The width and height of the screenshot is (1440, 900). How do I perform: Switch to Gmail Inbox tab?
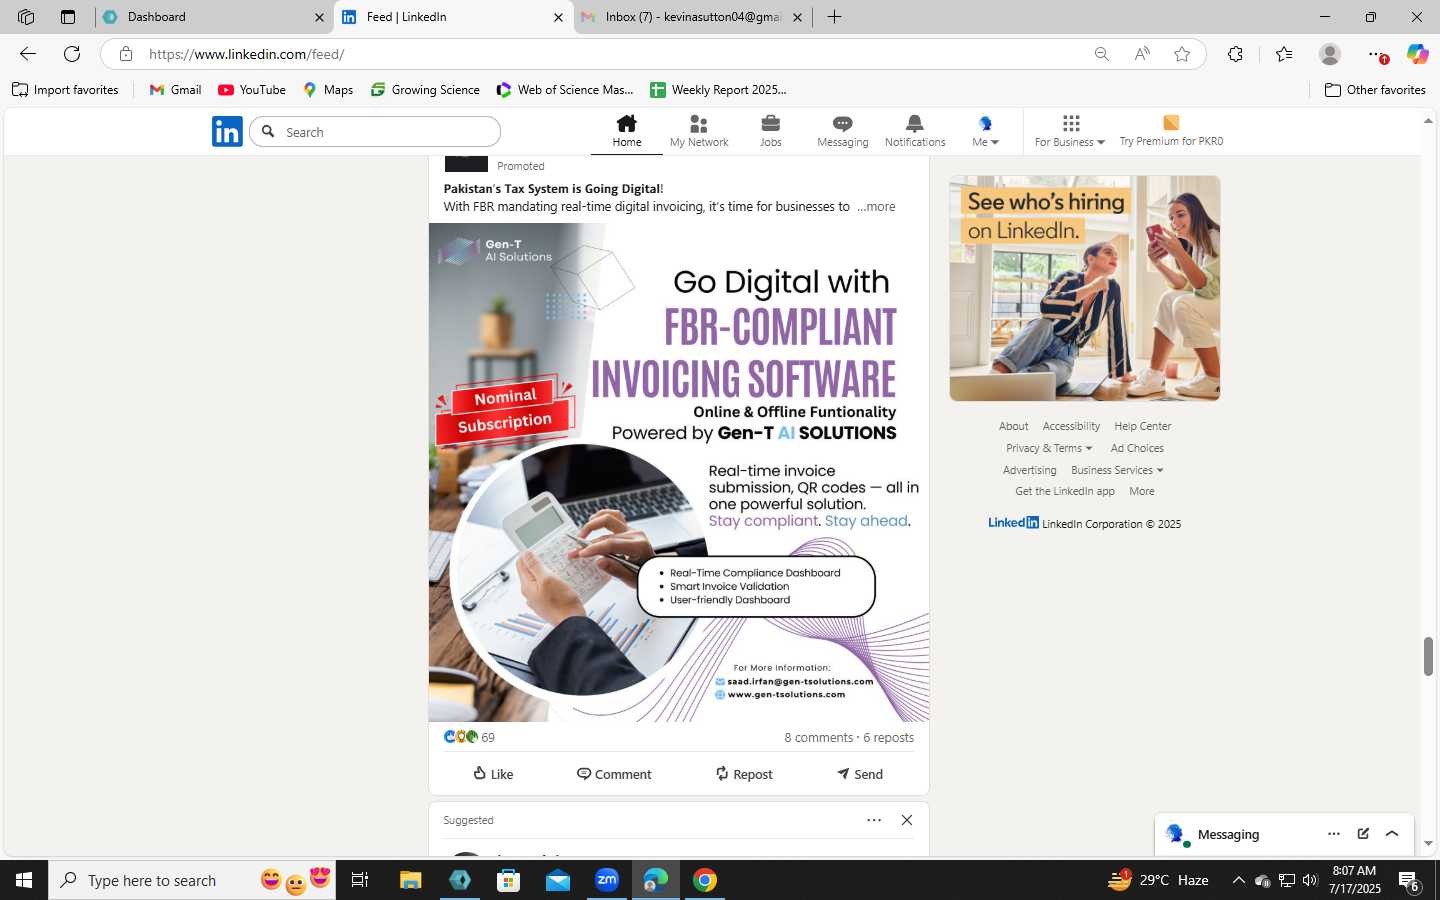click(x=692, y=17)
